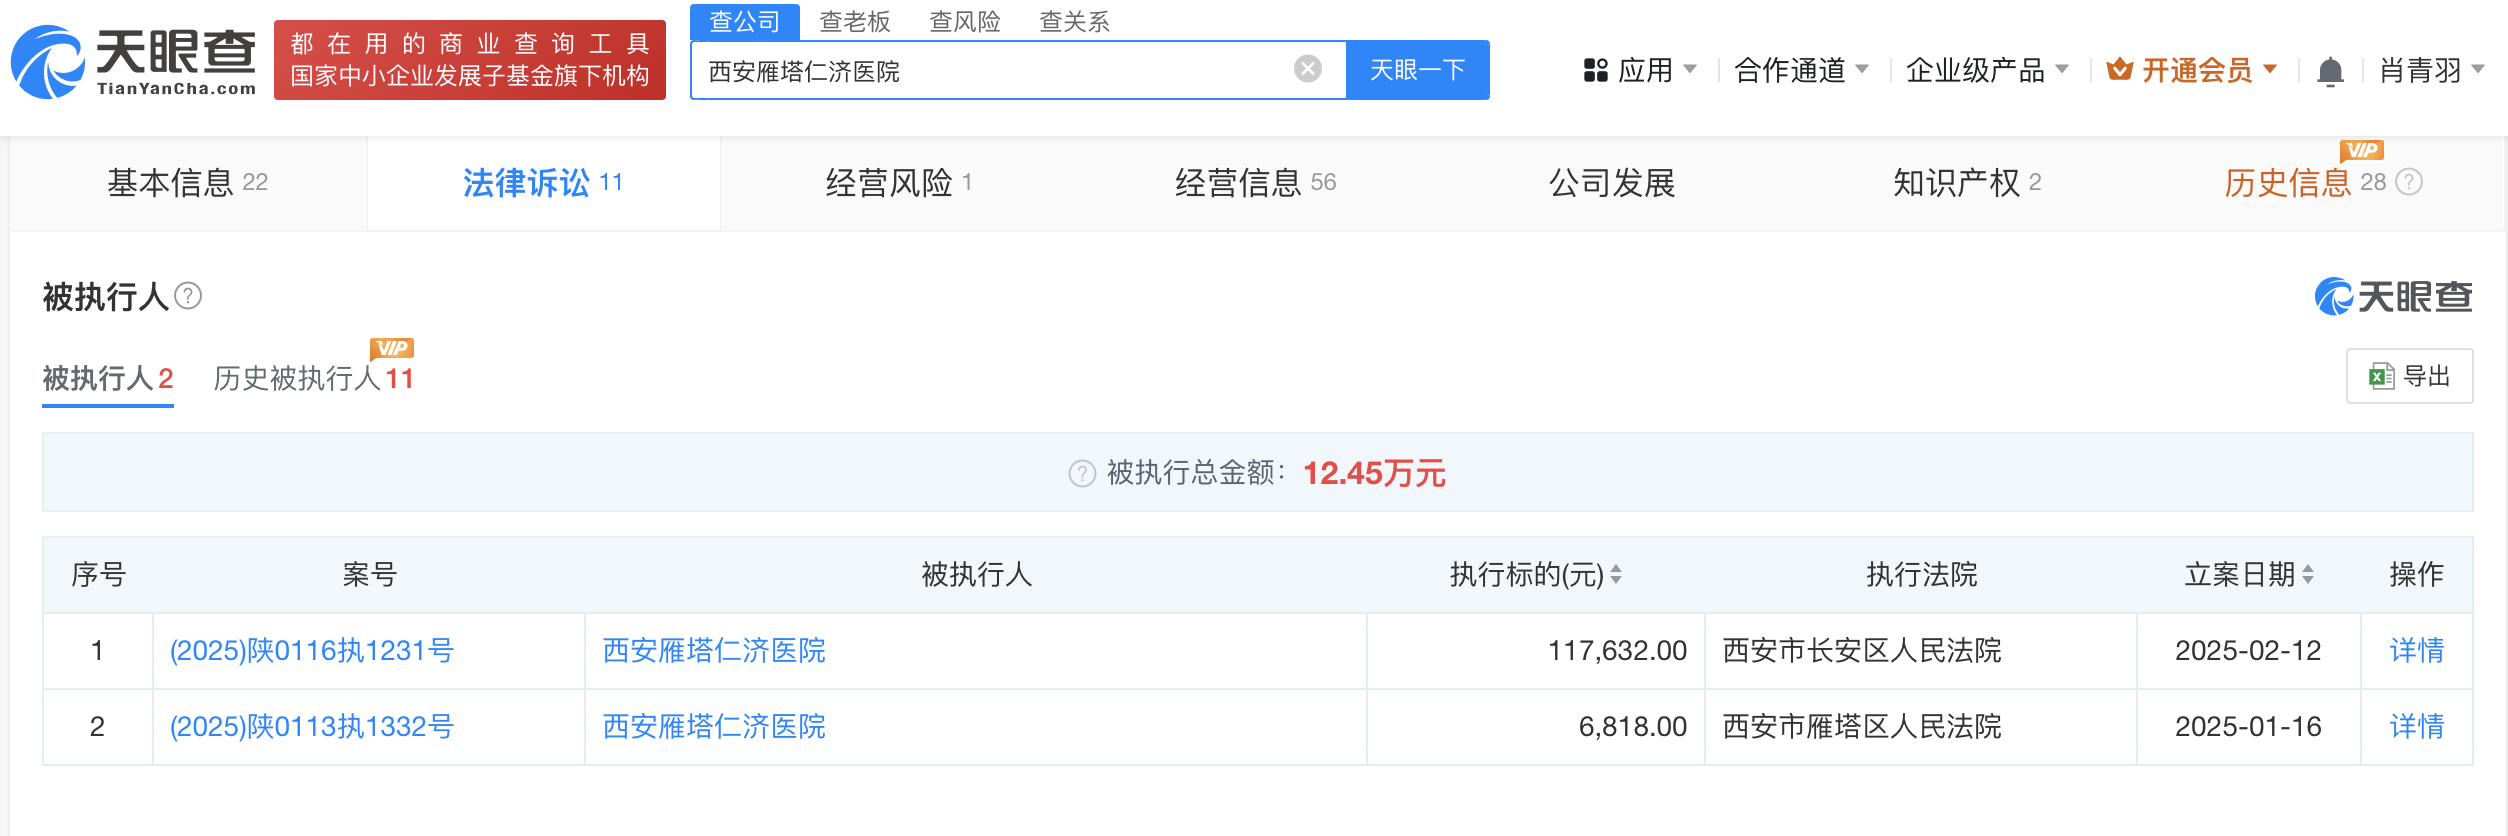Sort by 执行标的(元) column arrows

tap(1616, 575)
